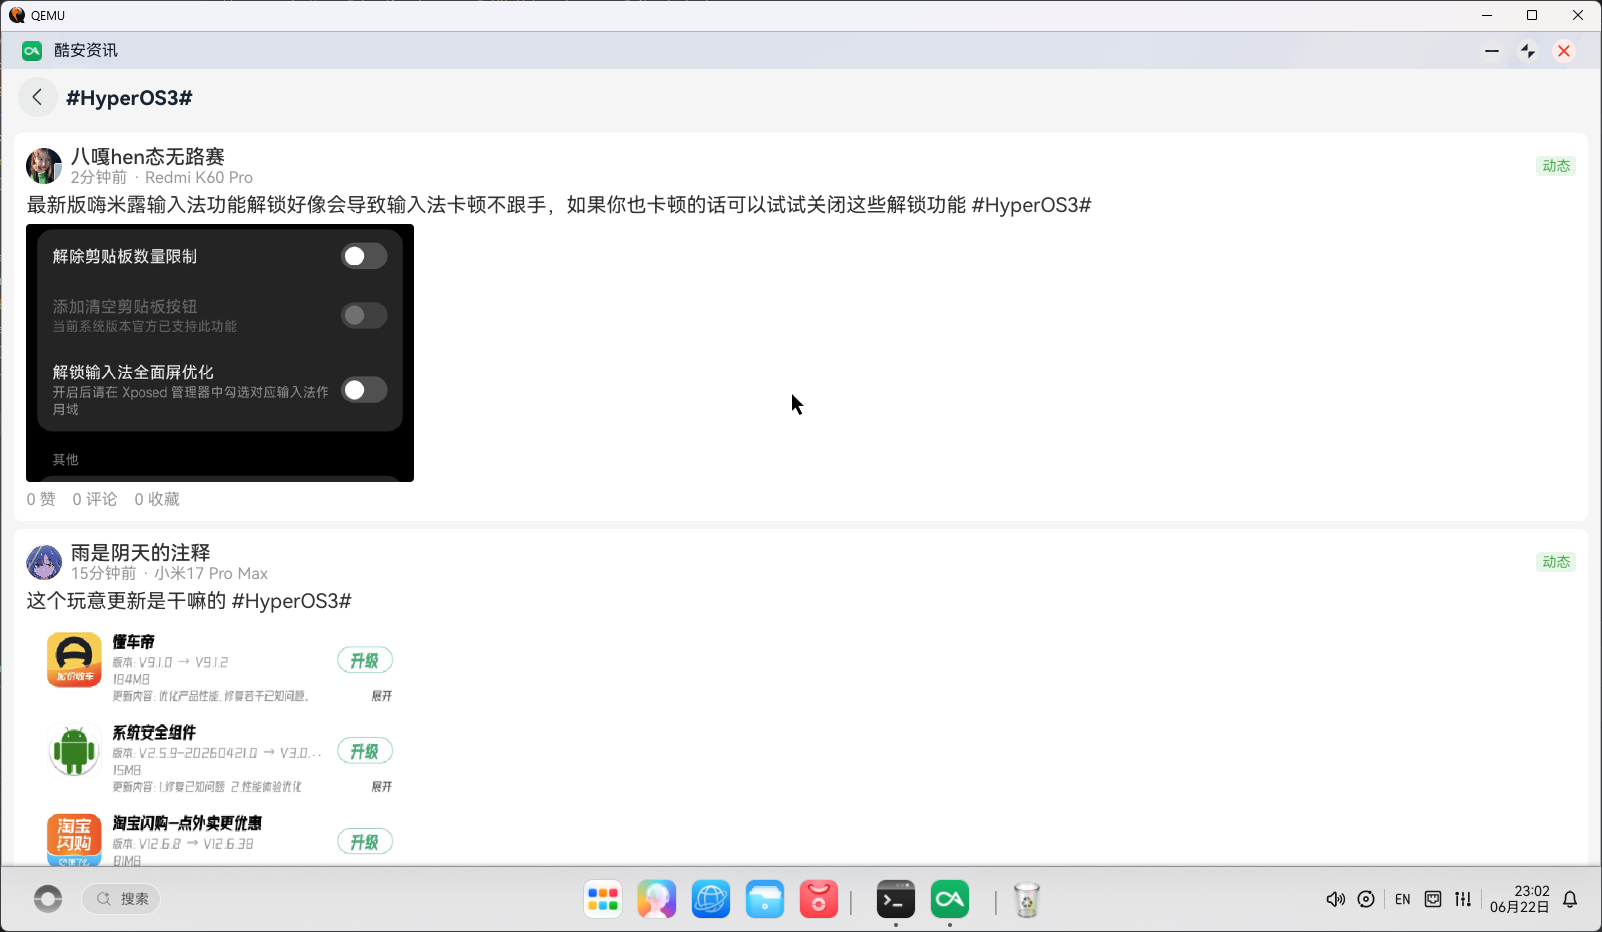Click the 动态 tag on the first post
The width and height of the screenshot is (1602, 932).
pyautogui.click(x=1556, y=166)
